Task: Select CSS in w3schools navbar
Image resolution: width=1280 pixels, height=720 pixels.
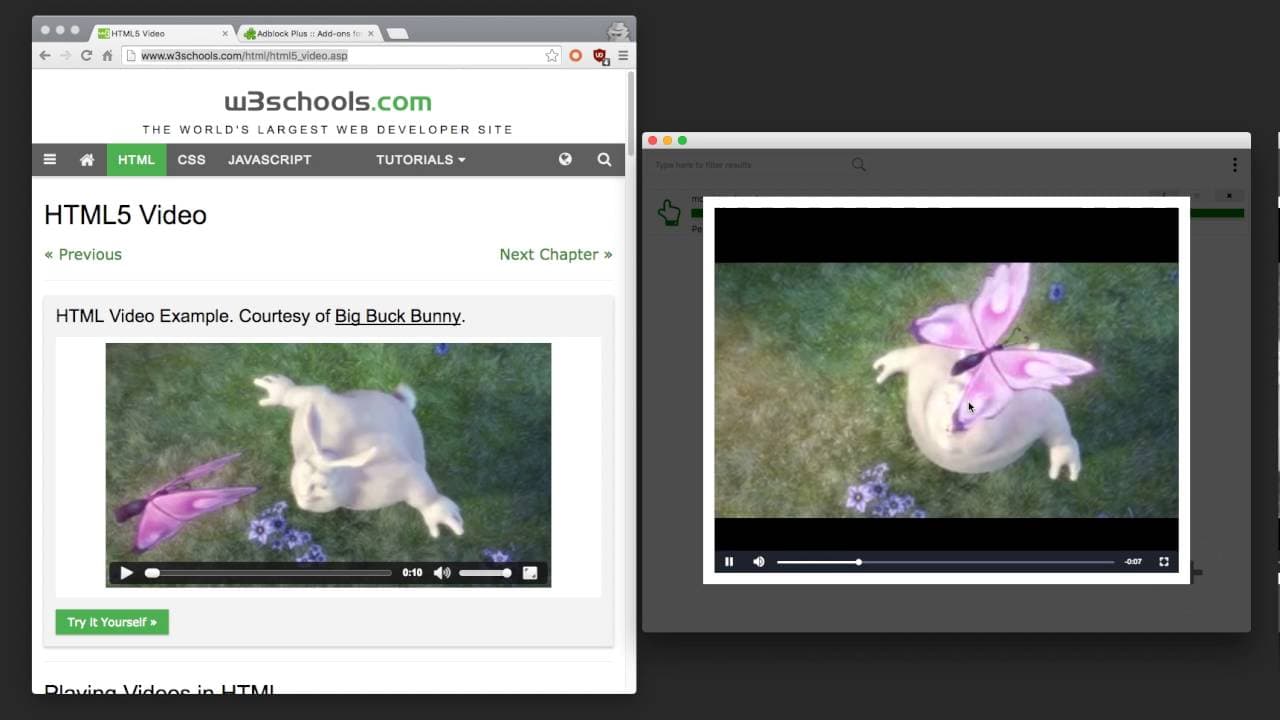Action: [x=191, y=160]
